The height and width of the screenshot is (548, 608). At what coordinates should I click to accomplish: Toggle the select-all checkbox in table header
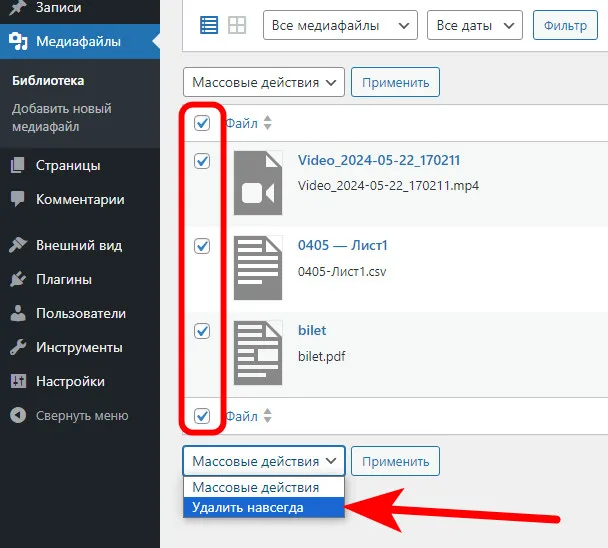click(x=202, y=123)
